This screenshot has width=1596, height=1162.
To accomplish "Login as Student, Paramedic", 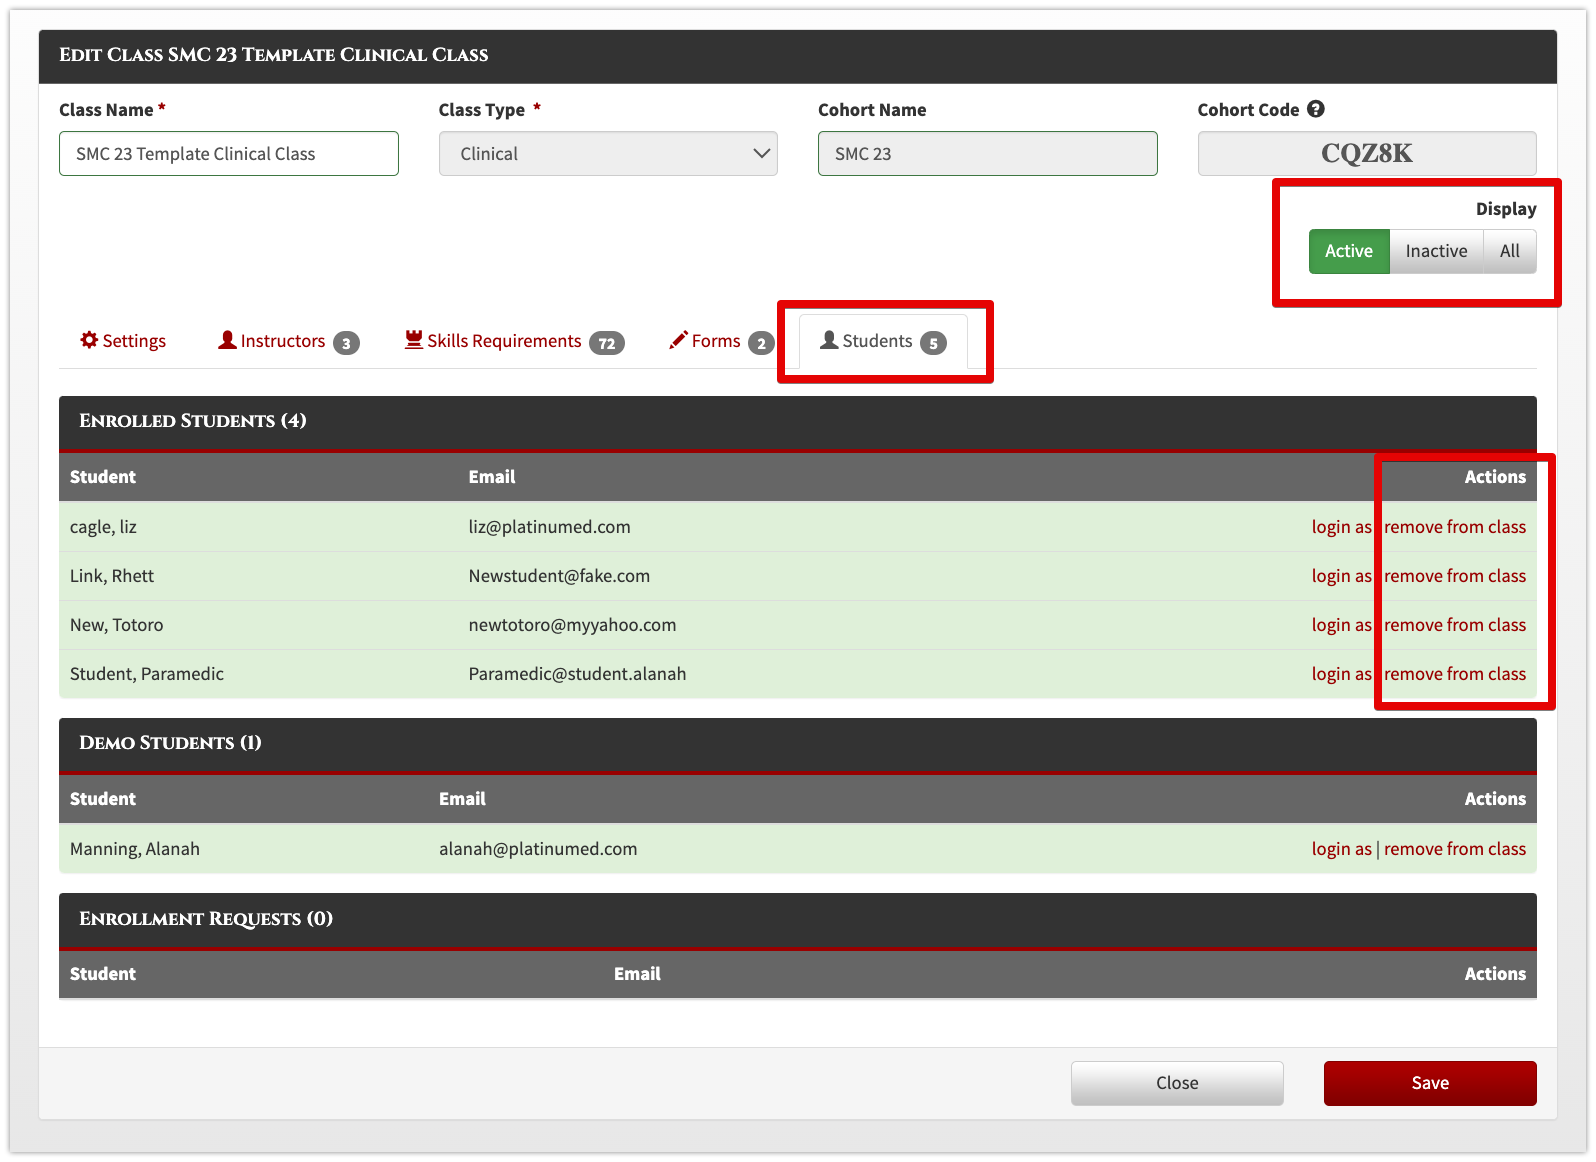I will [x=1341, y=674].
